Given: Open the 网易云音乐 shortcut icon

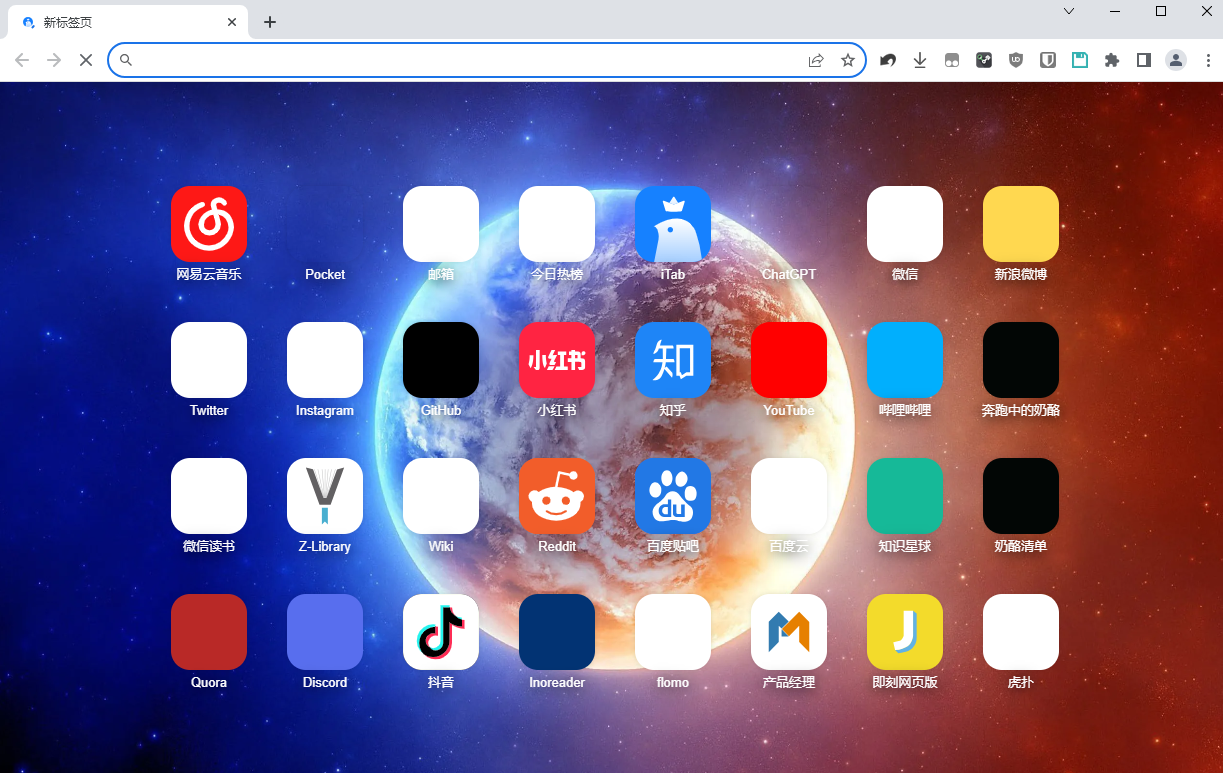Looking at the screenshot, I should 209,224.
